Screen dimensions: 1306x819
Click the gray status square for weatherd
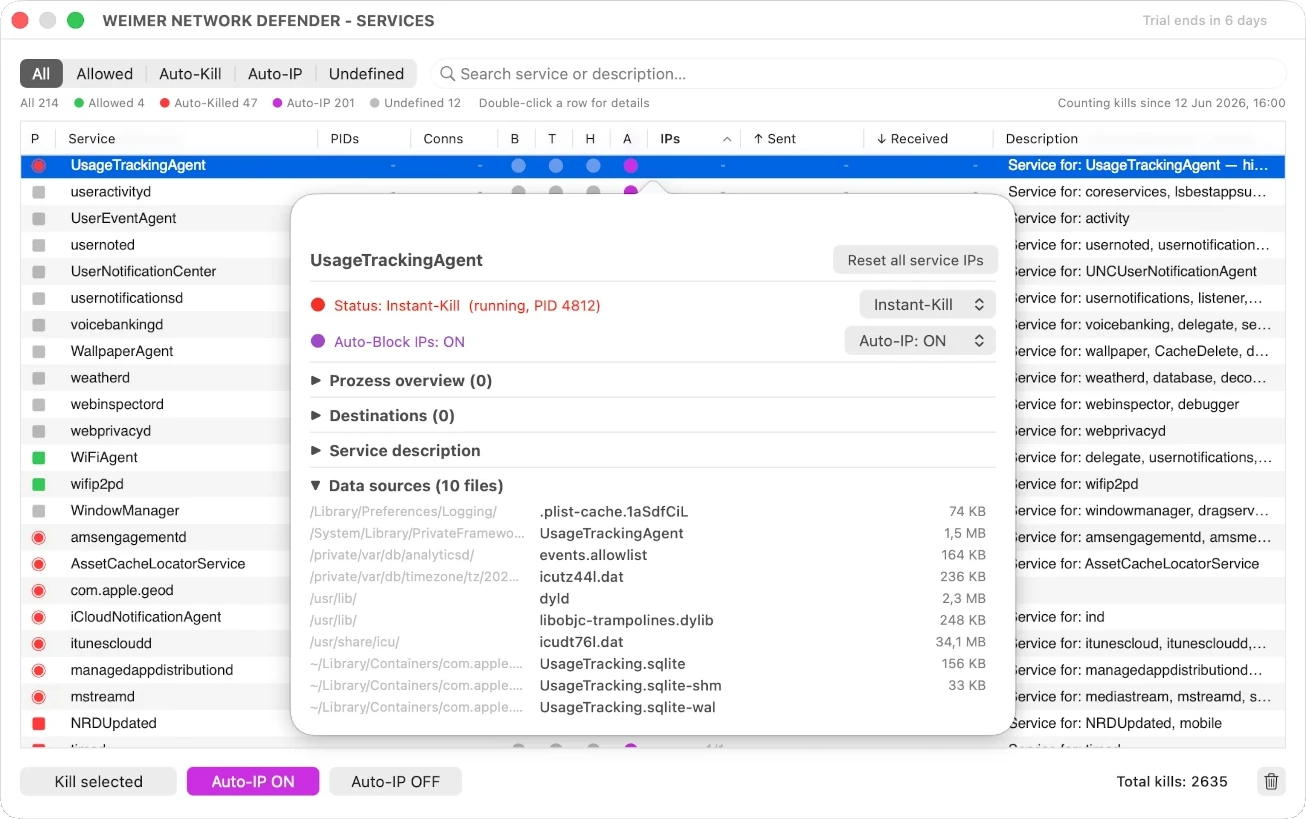(x=39, y=378)
